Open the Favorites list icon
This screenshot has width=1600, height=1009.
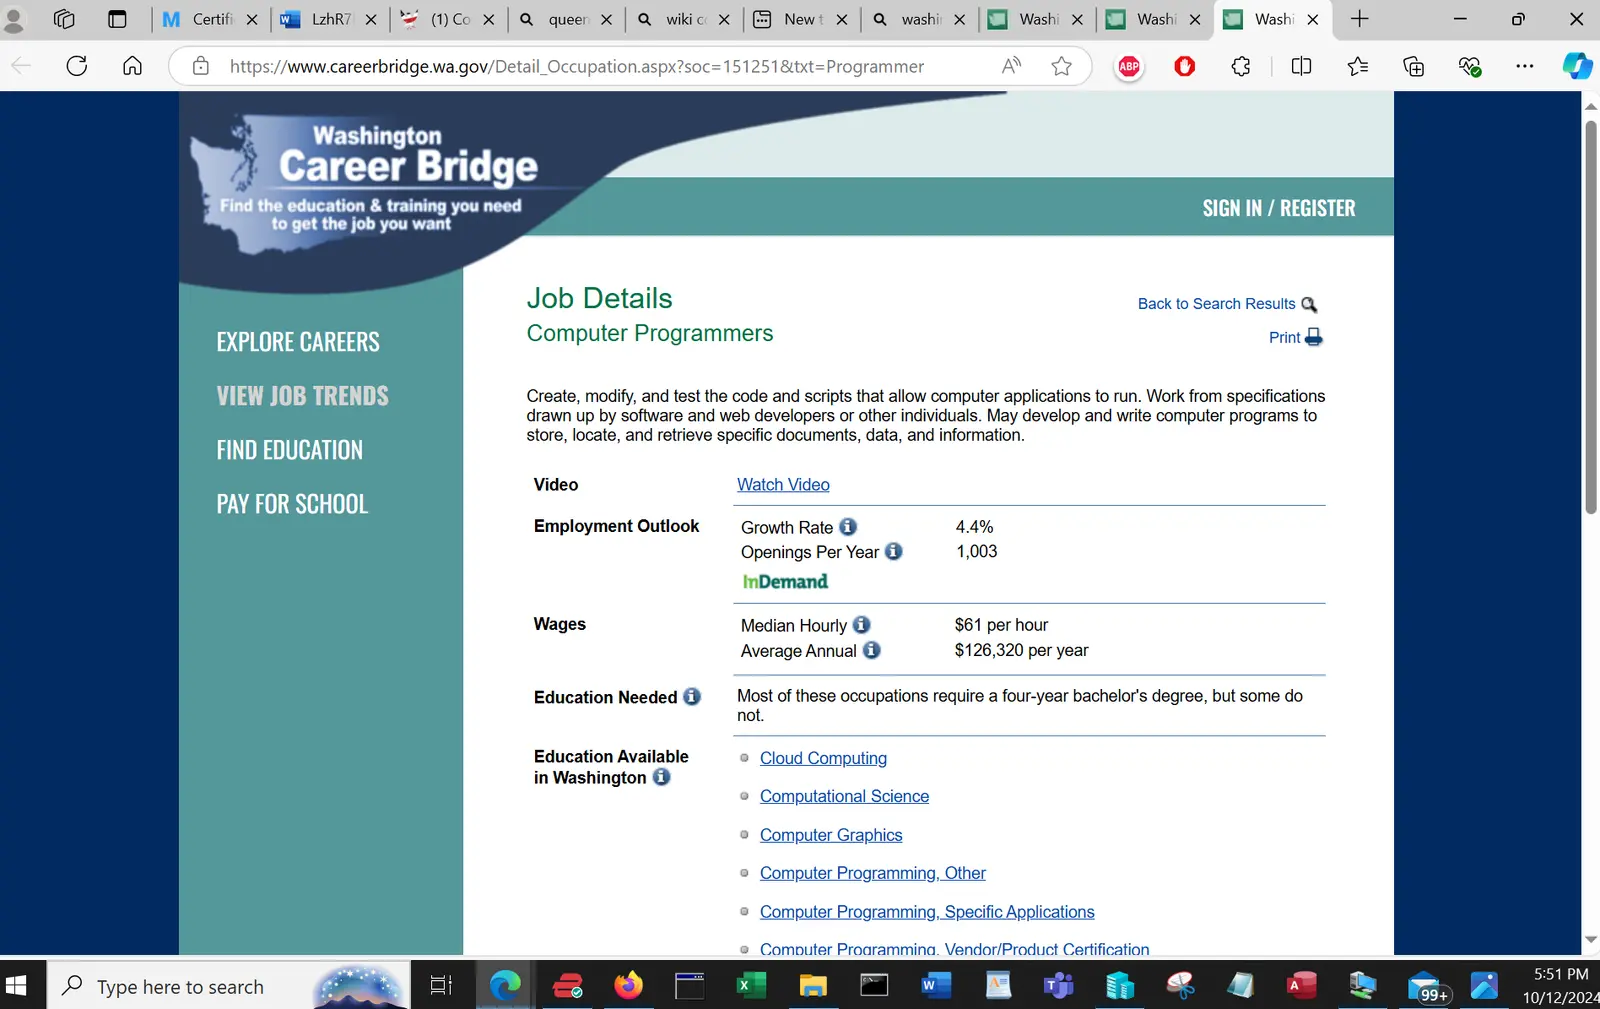click(x=1357, y=66)
